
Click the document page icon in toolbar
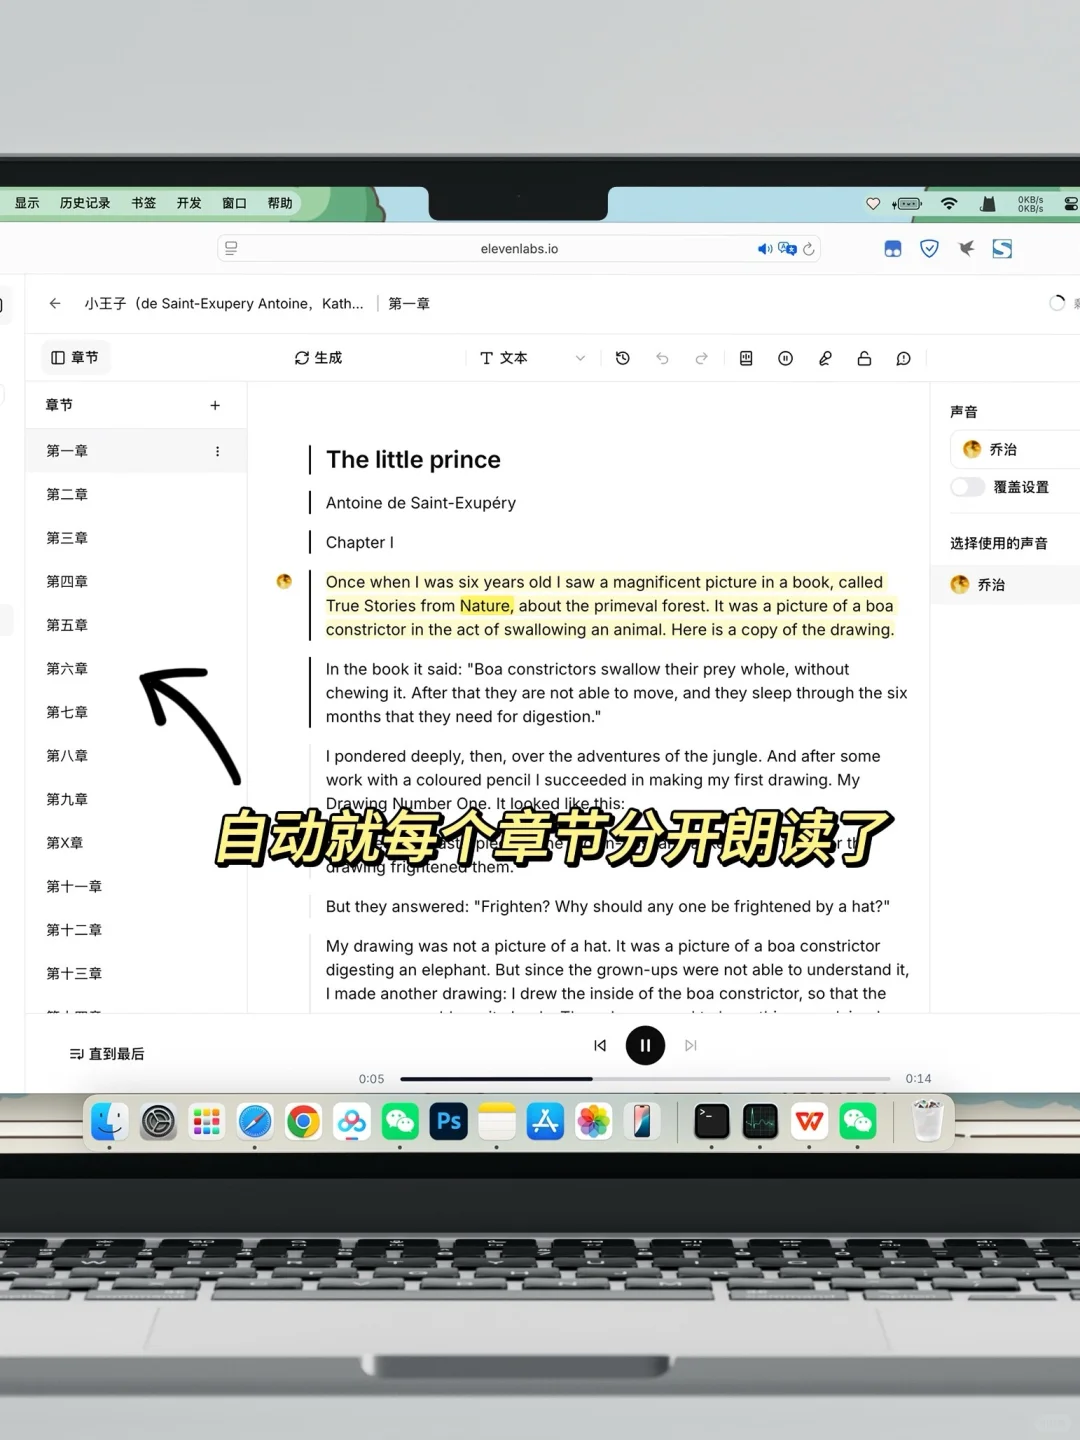[x=746, y=358]
